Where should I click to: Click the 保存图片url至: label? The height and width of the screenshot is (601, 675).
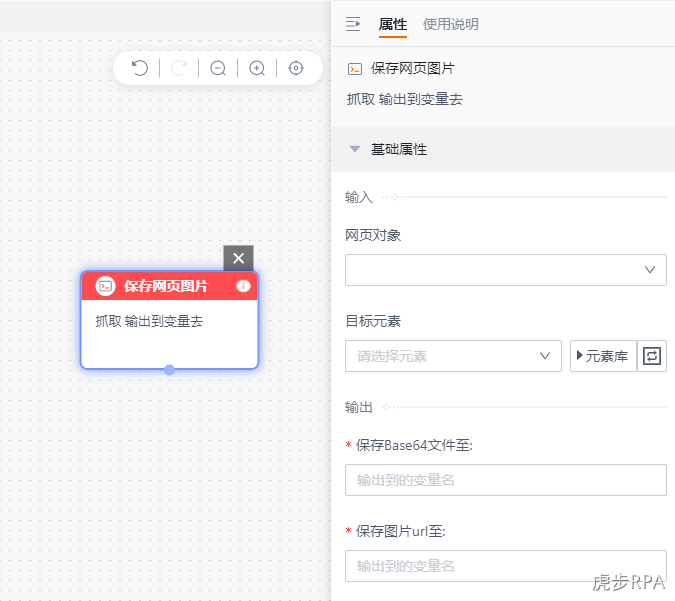tap(400, 531)
